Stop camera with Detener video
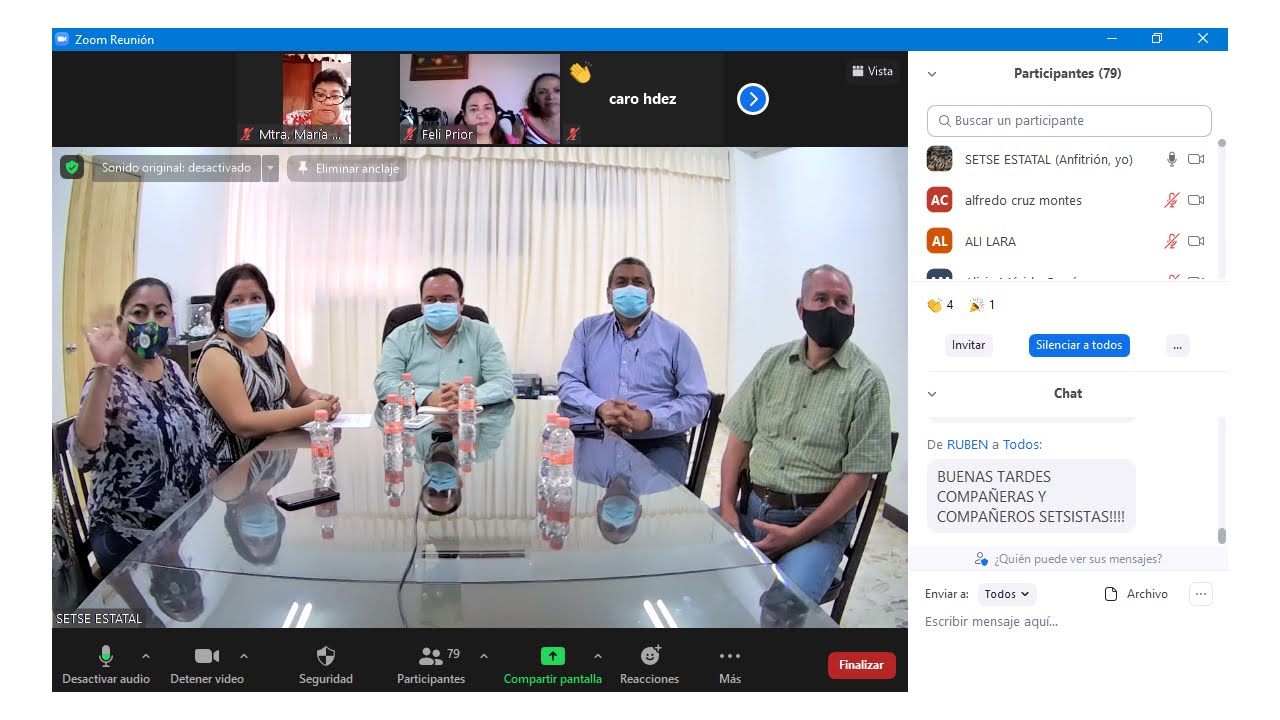This screenshot has height=720, width=1280. coord(207,665)
